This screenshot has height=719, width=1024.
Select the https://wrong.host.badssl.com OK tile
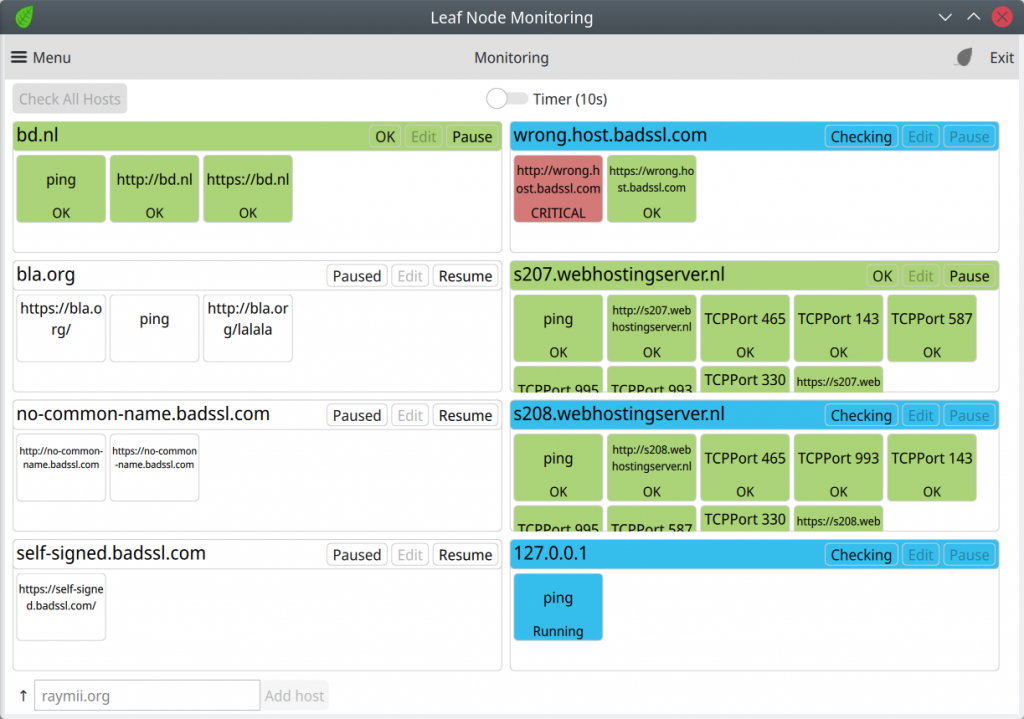[651, 189]
